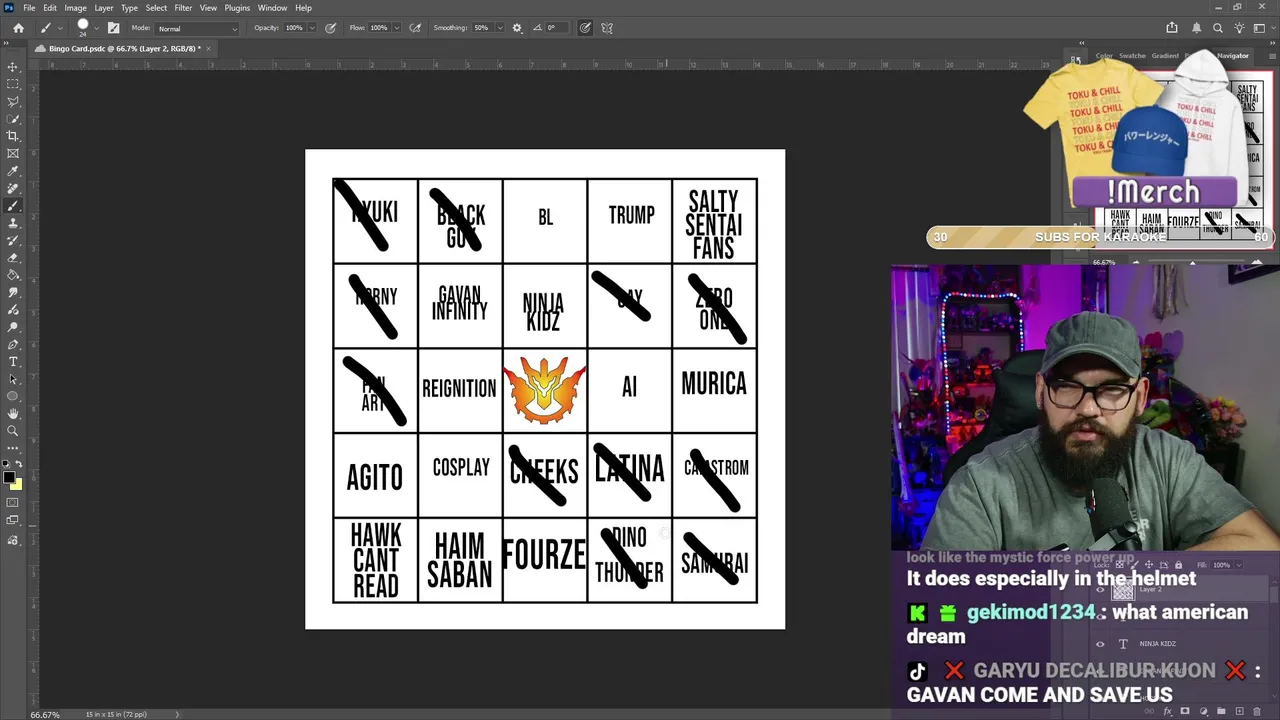Select the Lasso tool

pyautogui.click(x=13, y=101)
